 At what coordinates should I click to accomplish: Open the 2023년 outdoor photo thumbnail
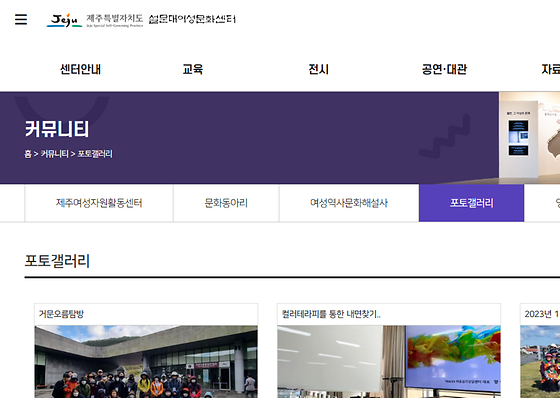pyautogui.click(x=540, y=362)
